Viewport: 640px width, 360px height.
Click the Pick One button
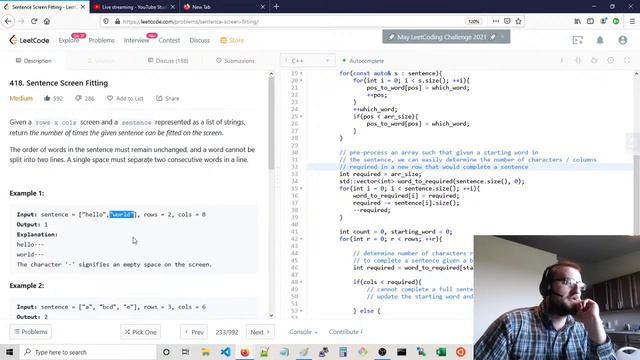[140, 332]
